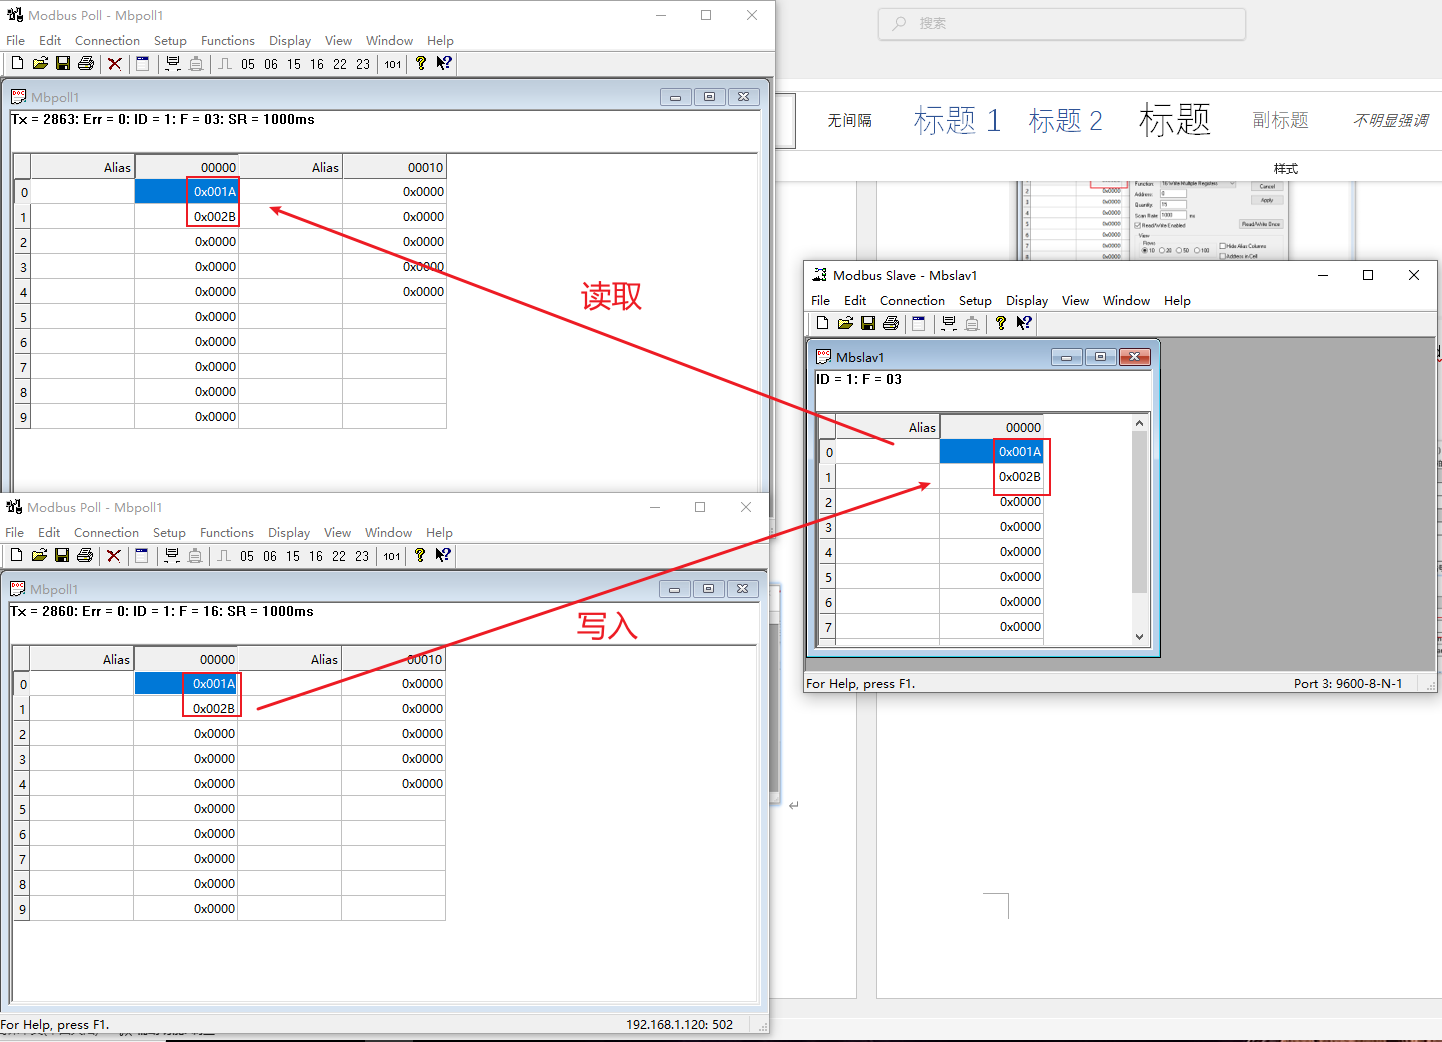This screenshot has height=1042, width=1442.
Task: Click row 9 header in F=16 Mbpoll1 table
Action: point(21,909)
